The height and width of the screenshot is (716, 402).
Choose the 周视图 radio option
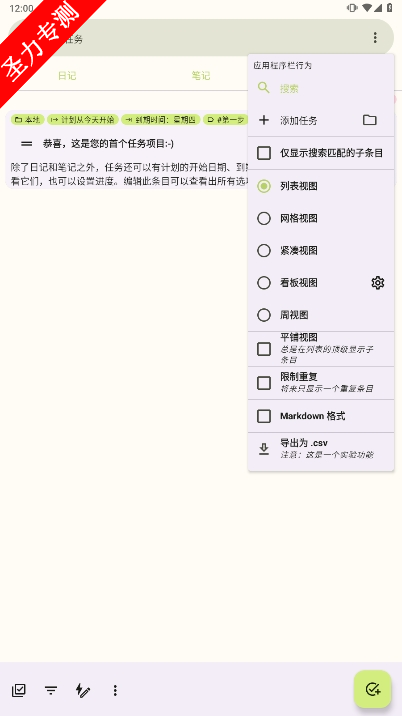(264, 315)
